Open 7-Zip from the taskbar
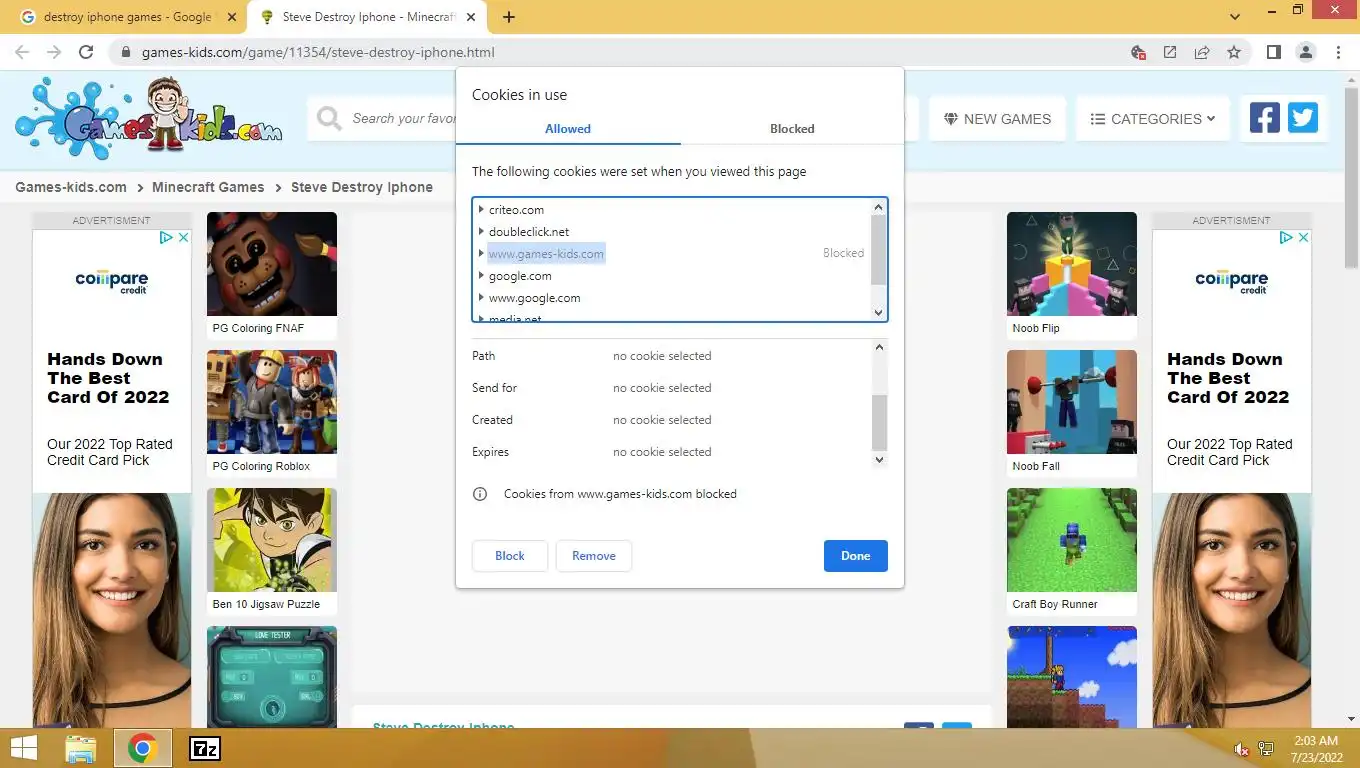This screenshot has height=768, width=1360. tap(205, 748)
